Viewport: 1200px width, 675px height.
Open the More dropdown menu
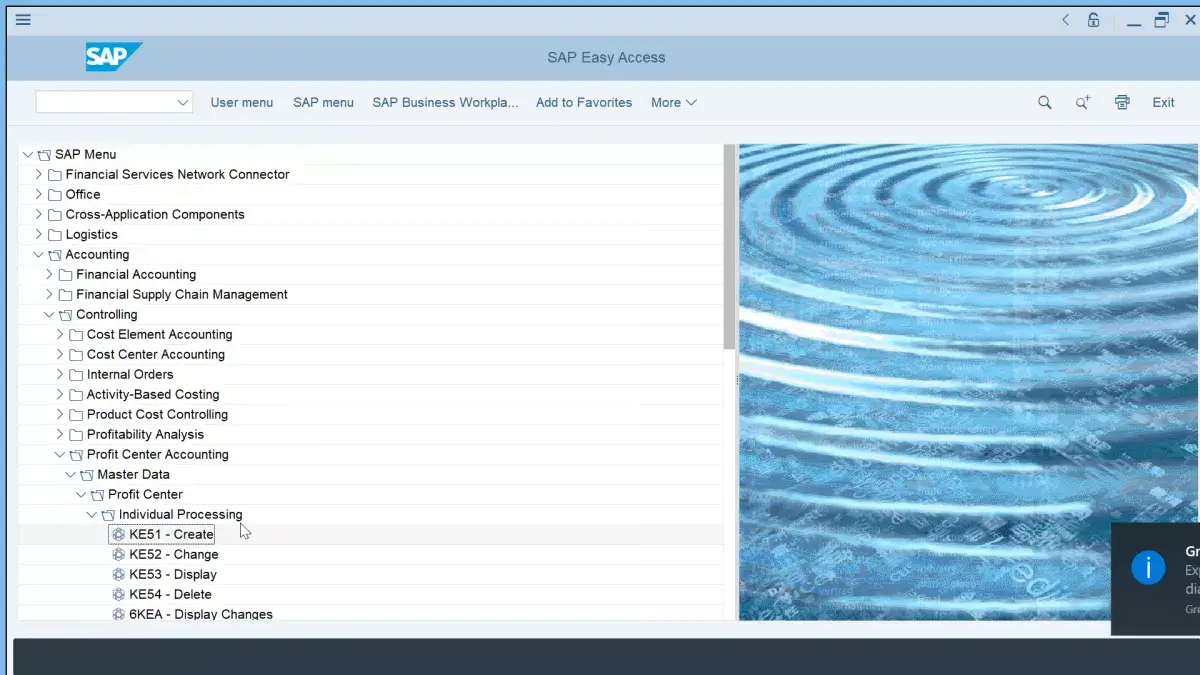coord(674,102)
